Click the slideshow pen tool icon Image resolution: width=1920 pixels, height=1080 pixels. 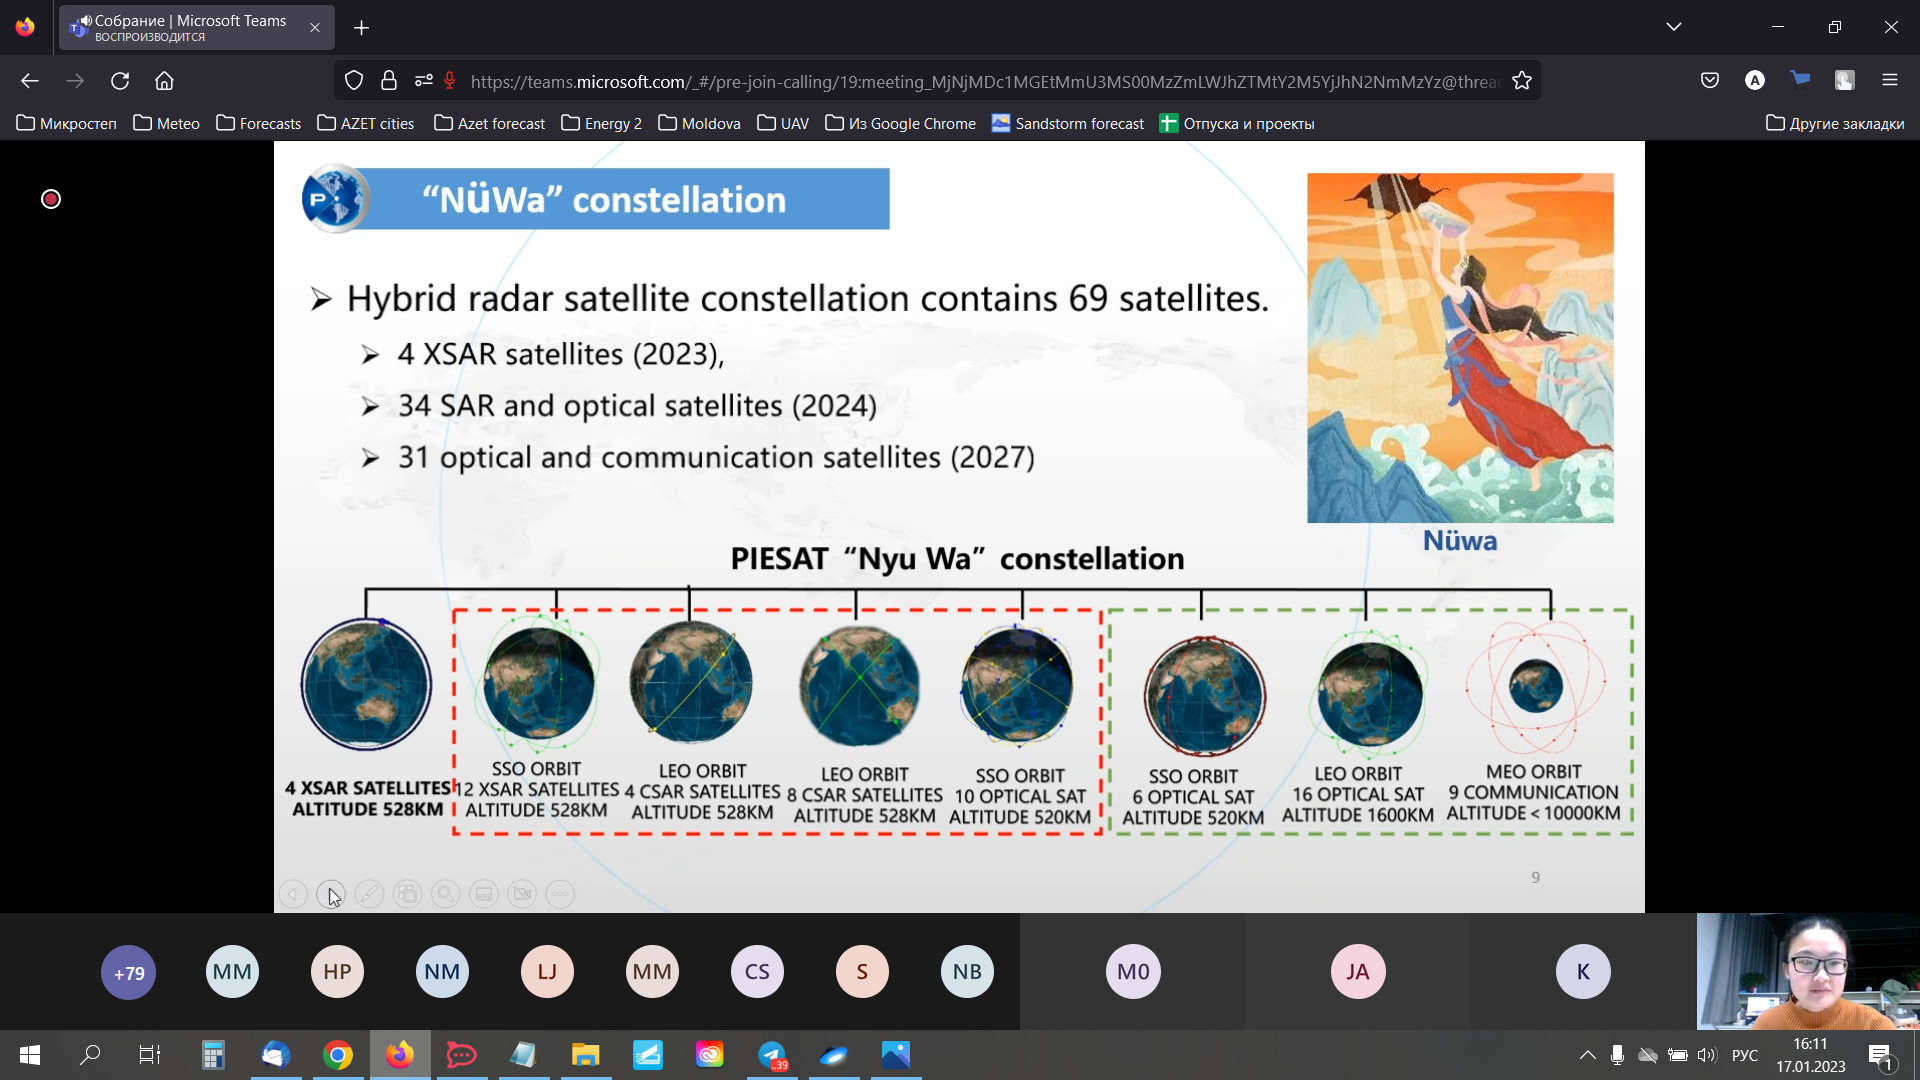369,894
